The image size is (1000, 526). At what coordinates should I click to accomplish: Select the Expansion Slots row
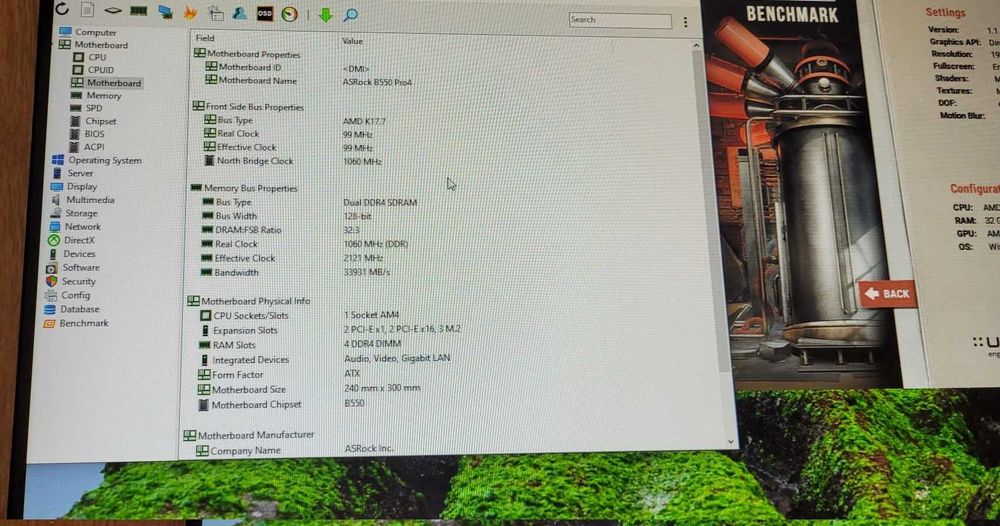point(330,330)
